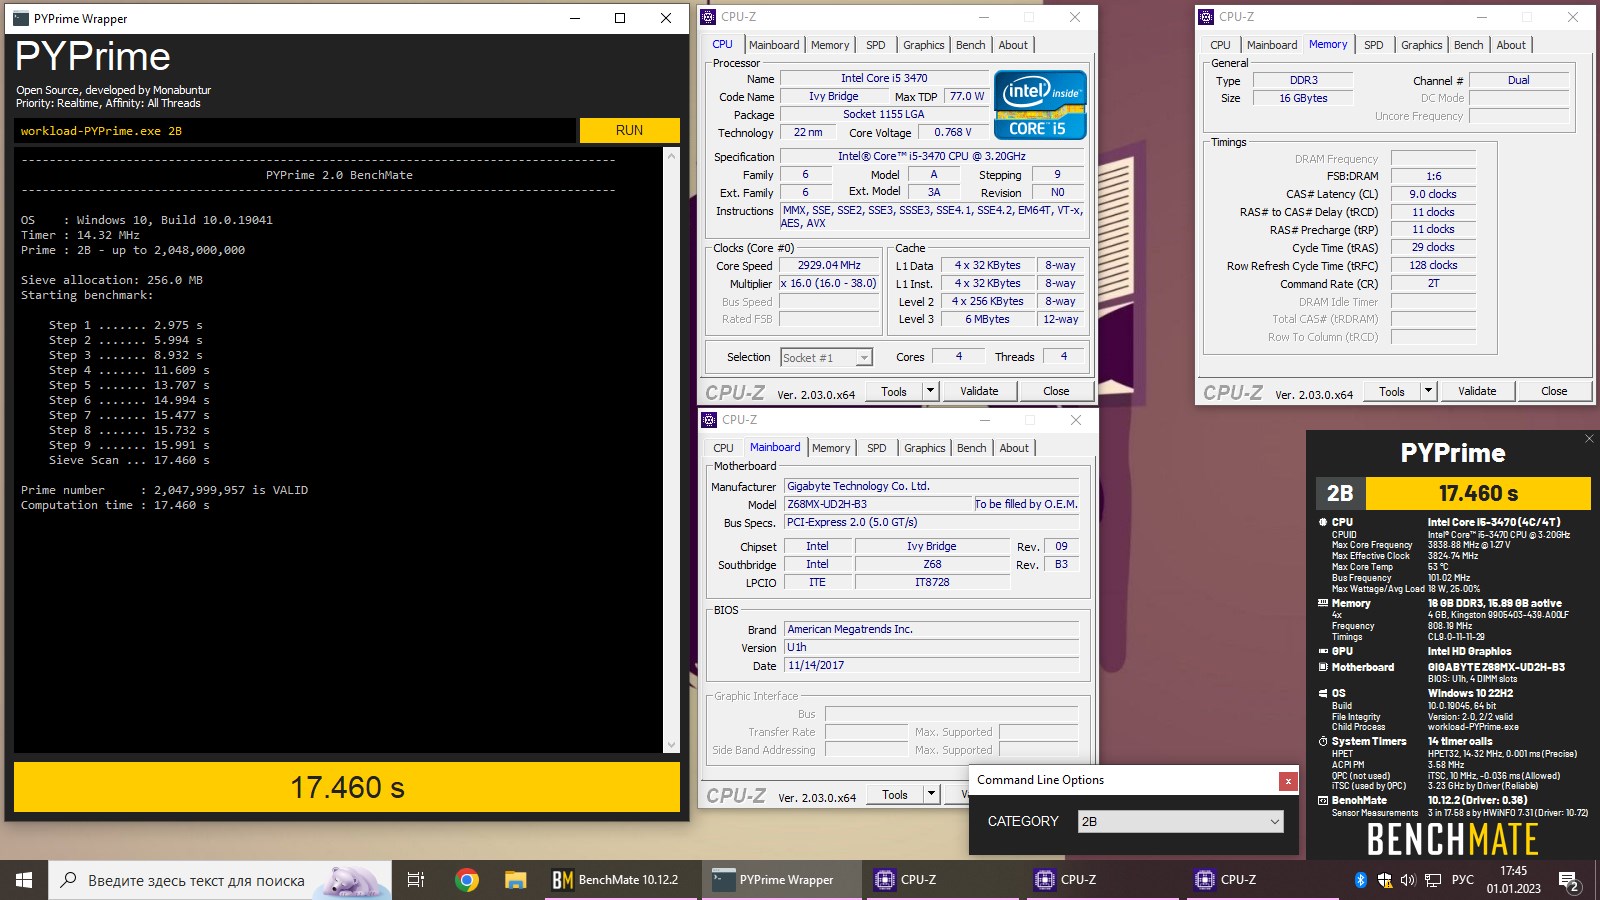Open Task View on the taskbar
Screen dimensions: 1600x900
coord(416,880)
